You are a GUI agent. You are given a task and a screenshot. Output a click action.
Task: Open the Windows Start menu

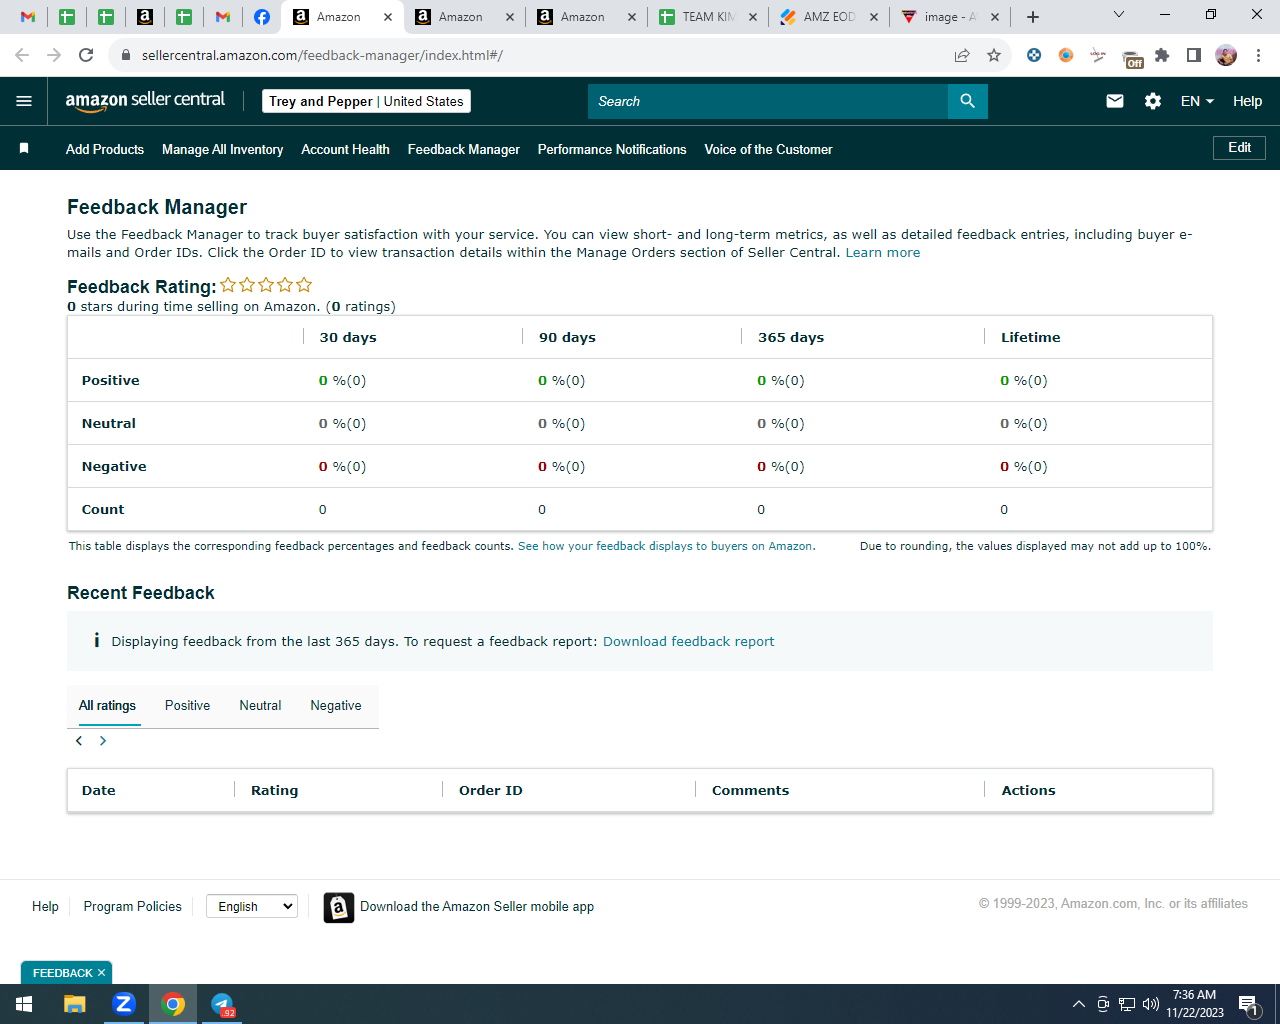pyautogui.click(x=24, y=1004)
